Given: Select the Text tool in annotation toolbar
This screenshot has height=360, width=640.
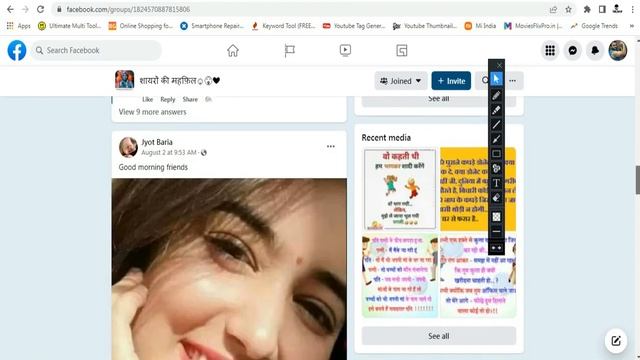Looking at the screenshot, I should 496,183.
